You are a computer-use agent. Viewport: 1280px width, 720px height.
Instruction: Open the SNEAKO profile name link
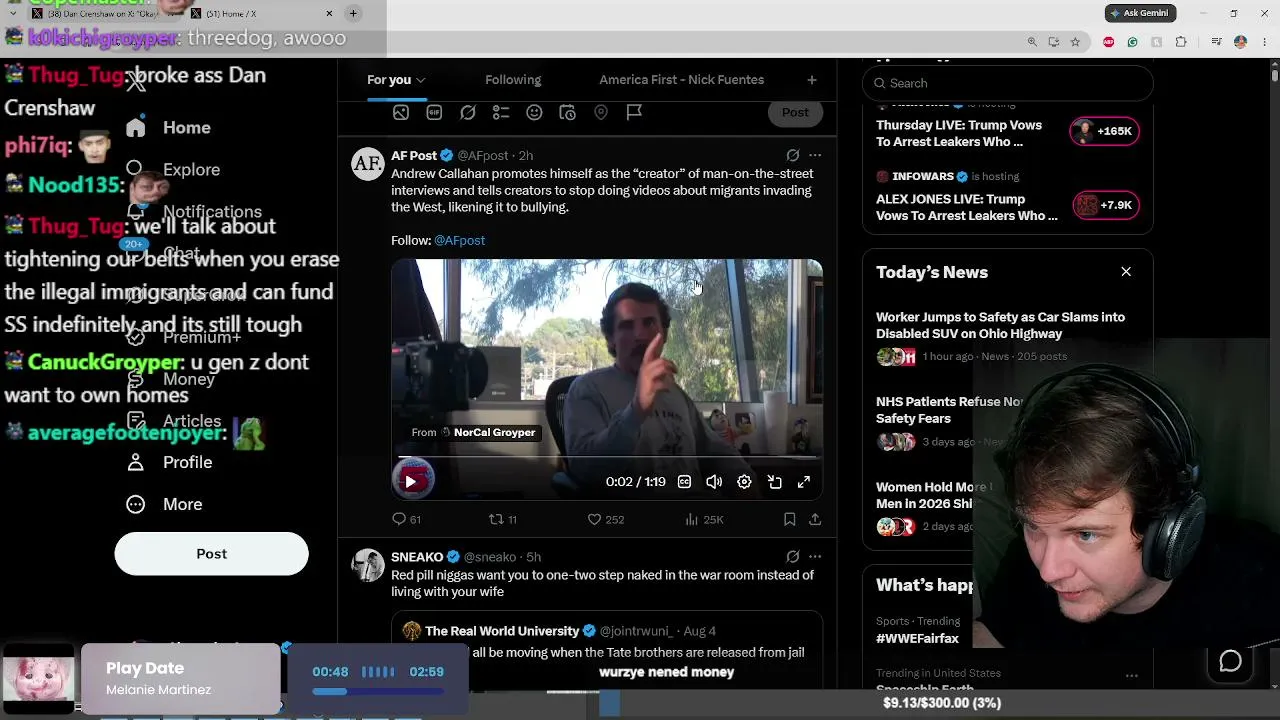coord(417,557)
